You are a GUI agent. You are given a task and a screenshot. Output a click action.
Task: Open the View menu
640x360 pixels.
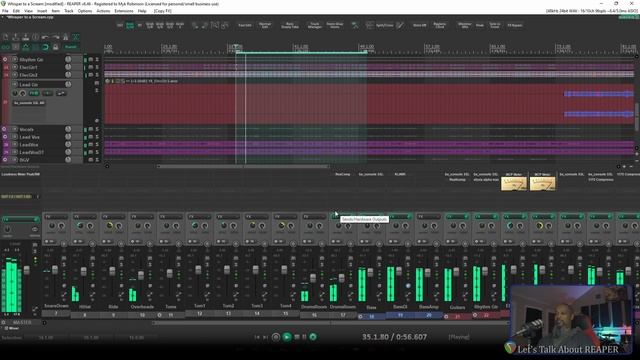(28, 11)
